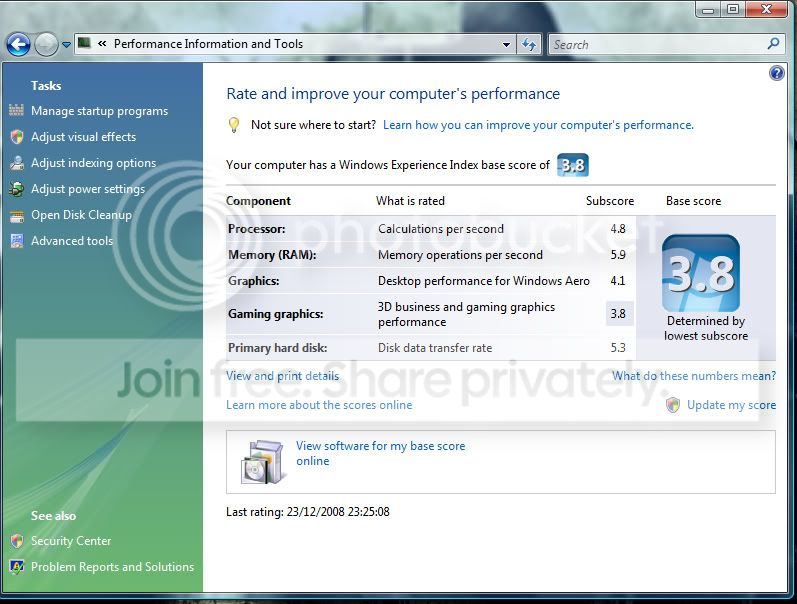The image size is (797, 604).
Task: Click the large 3.8 base score graphic
Action: [x=701, y=273]
